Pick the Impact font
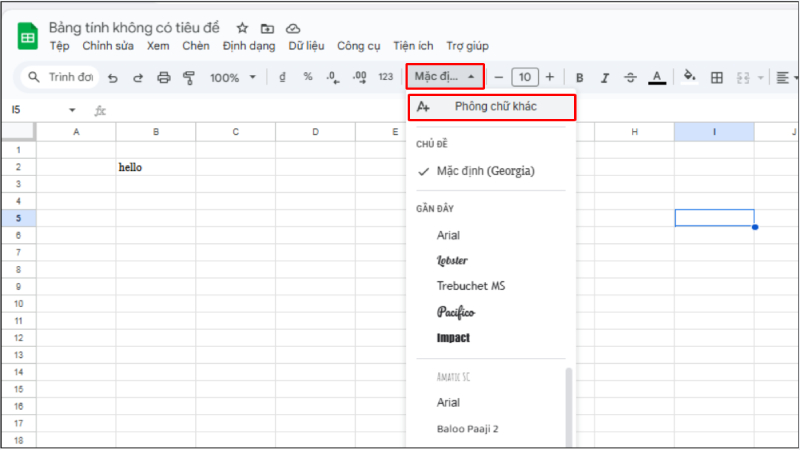The width and height of the screenshot is (800, 450). [453, 338]
